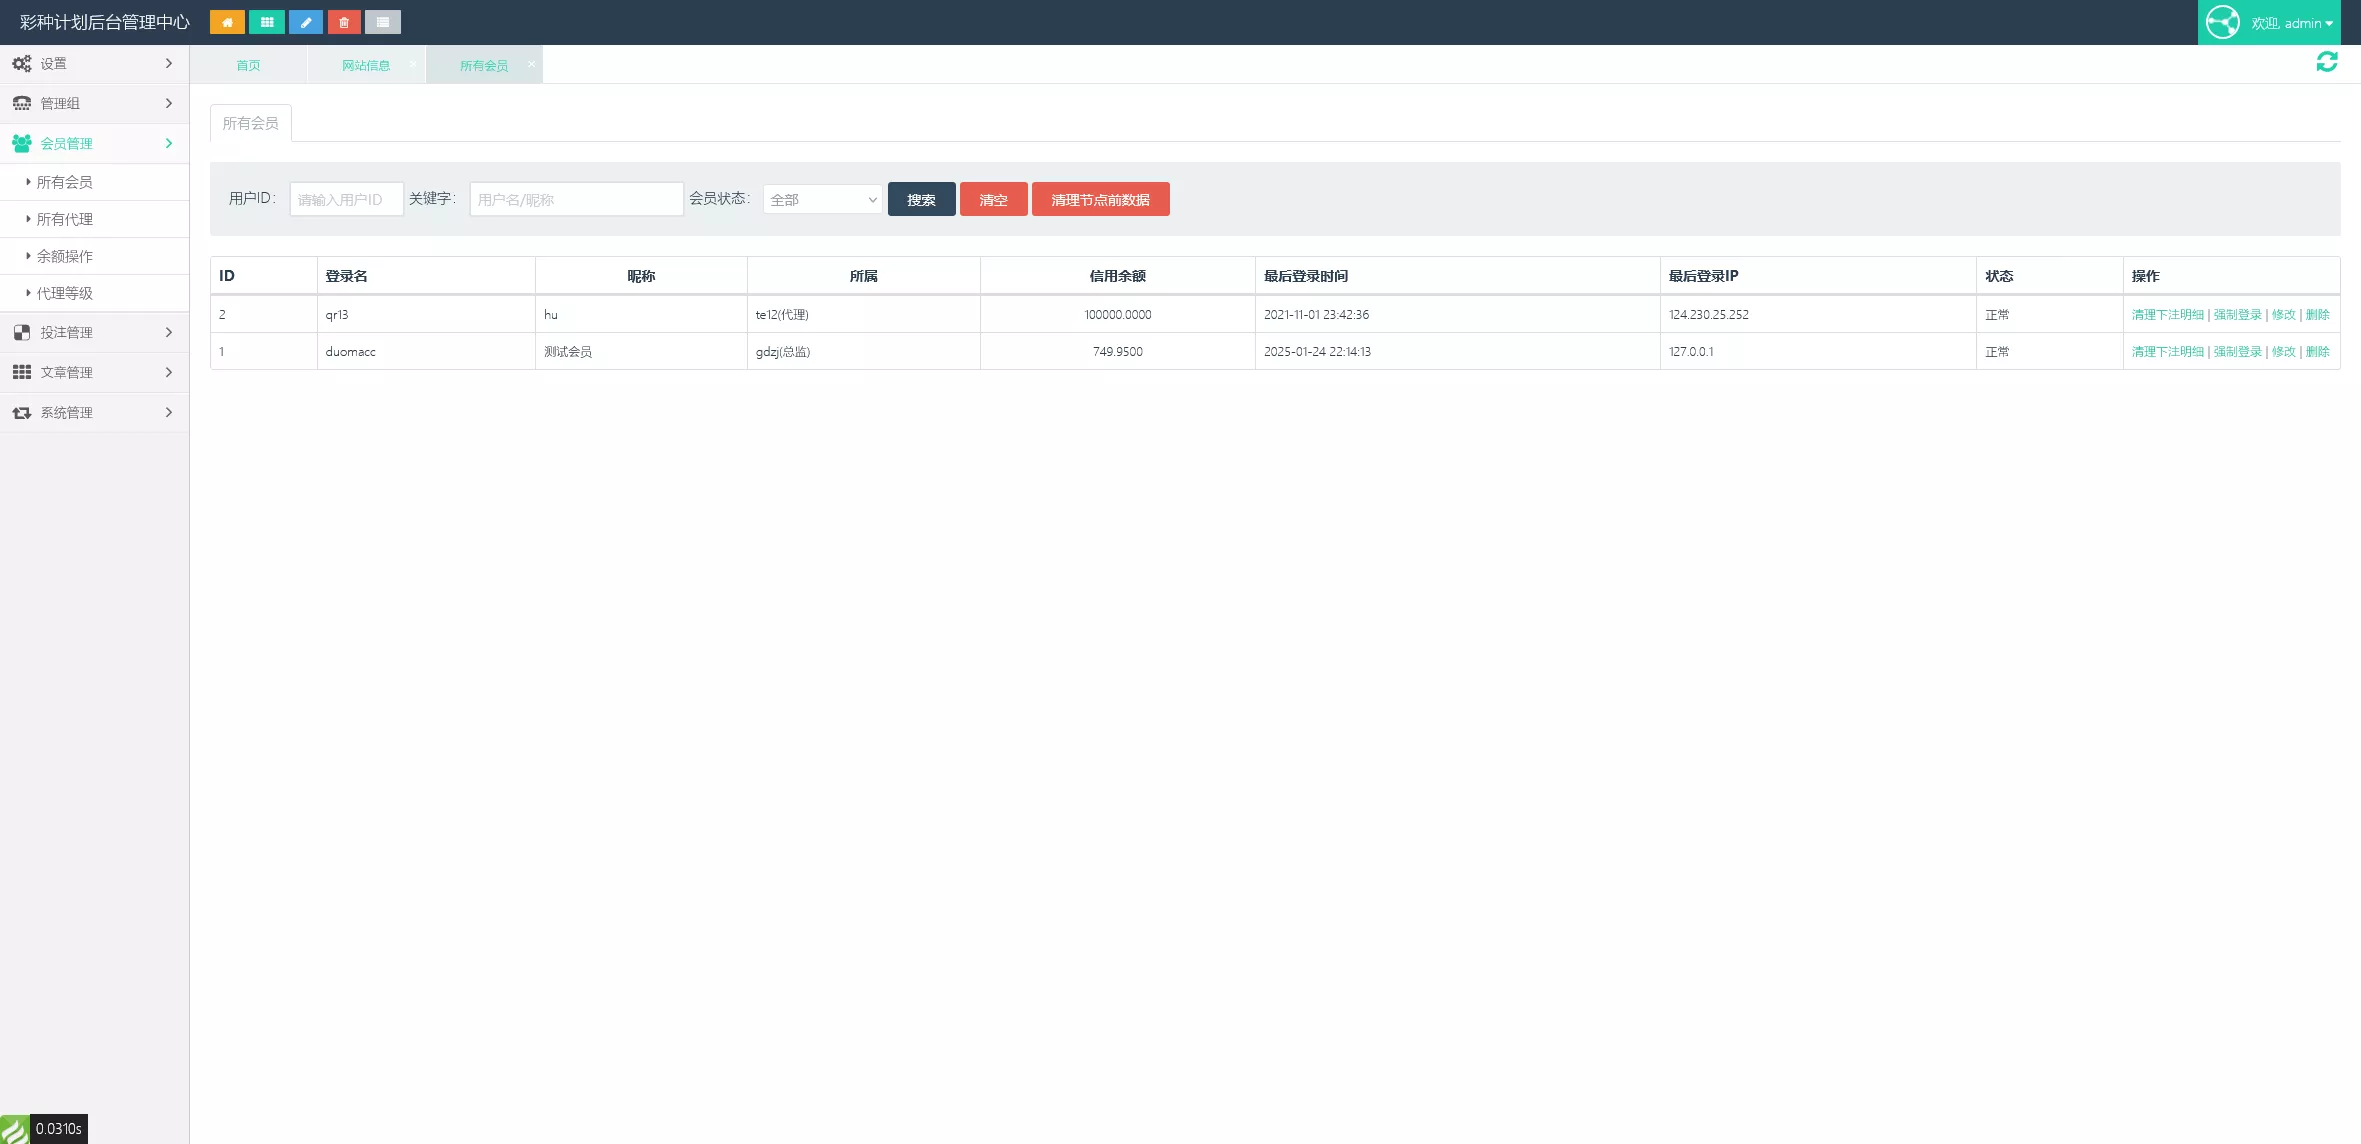Screen dimensions: 2361x1144
Task: Click the green refresh icon at top right
Action: click(2326, 62)
